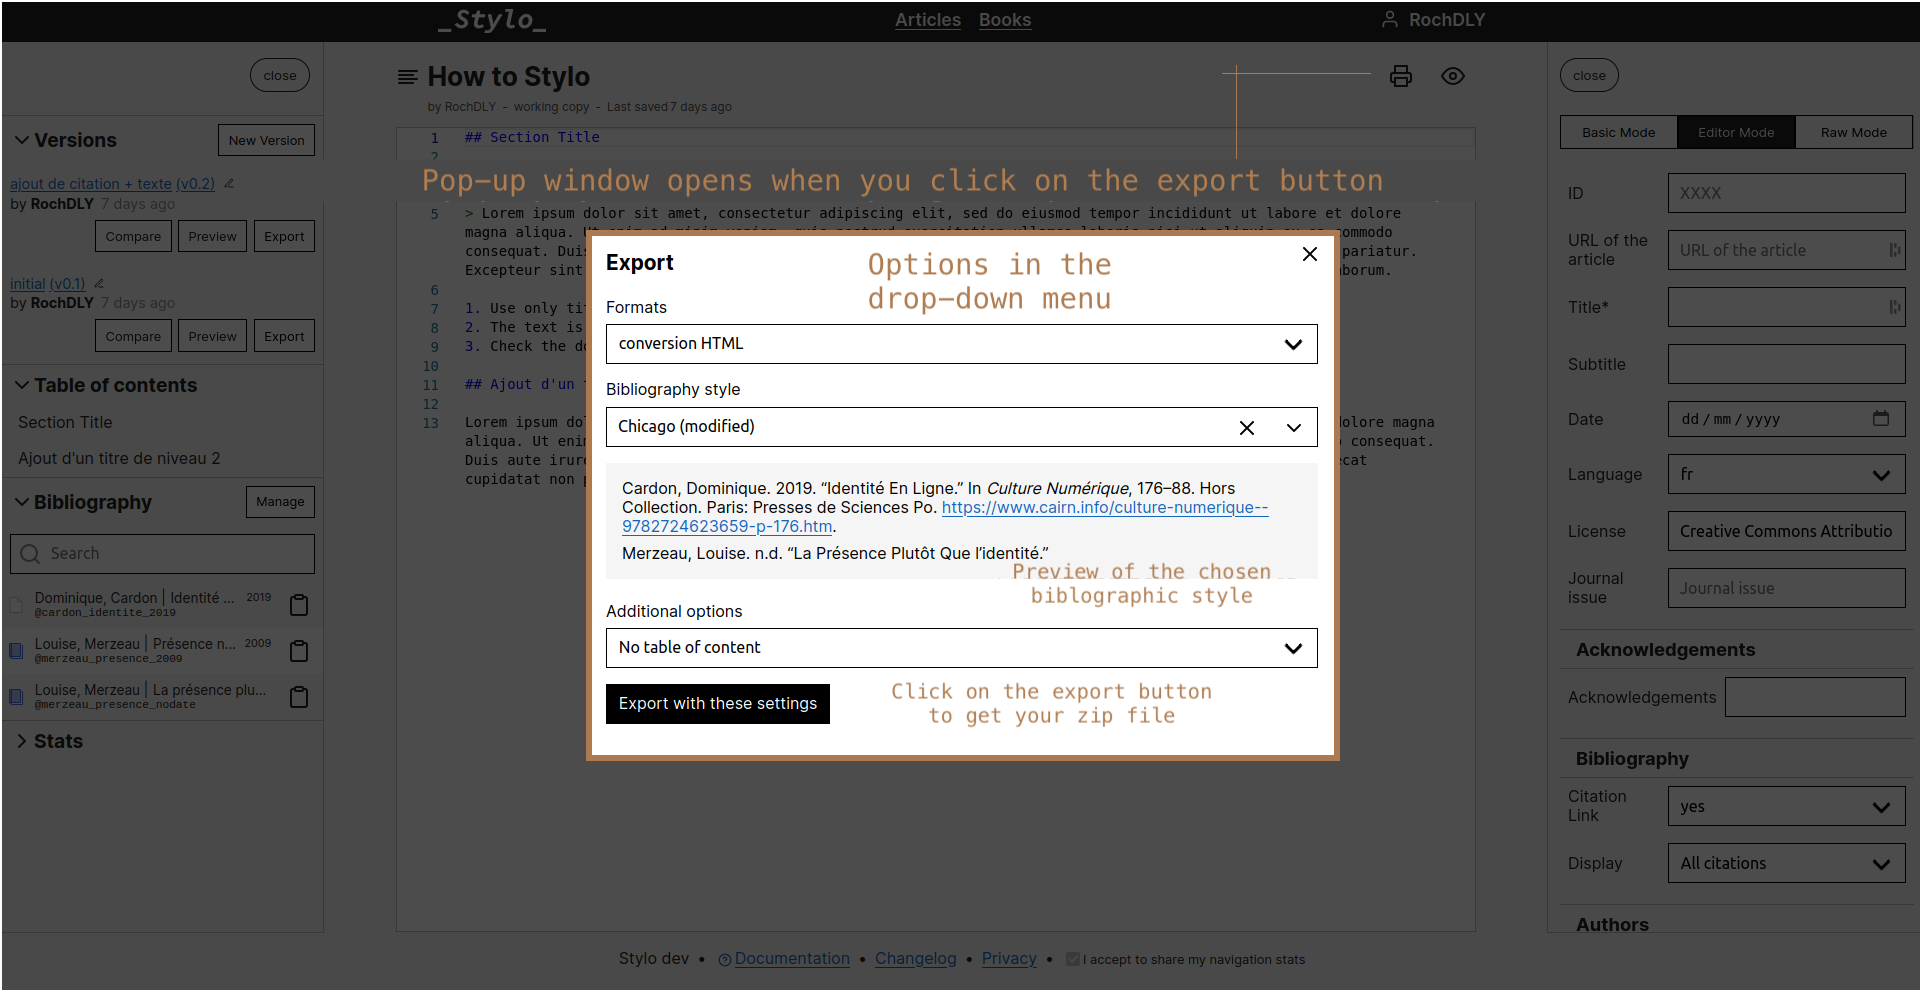Click the New Version button

[266, 140]
